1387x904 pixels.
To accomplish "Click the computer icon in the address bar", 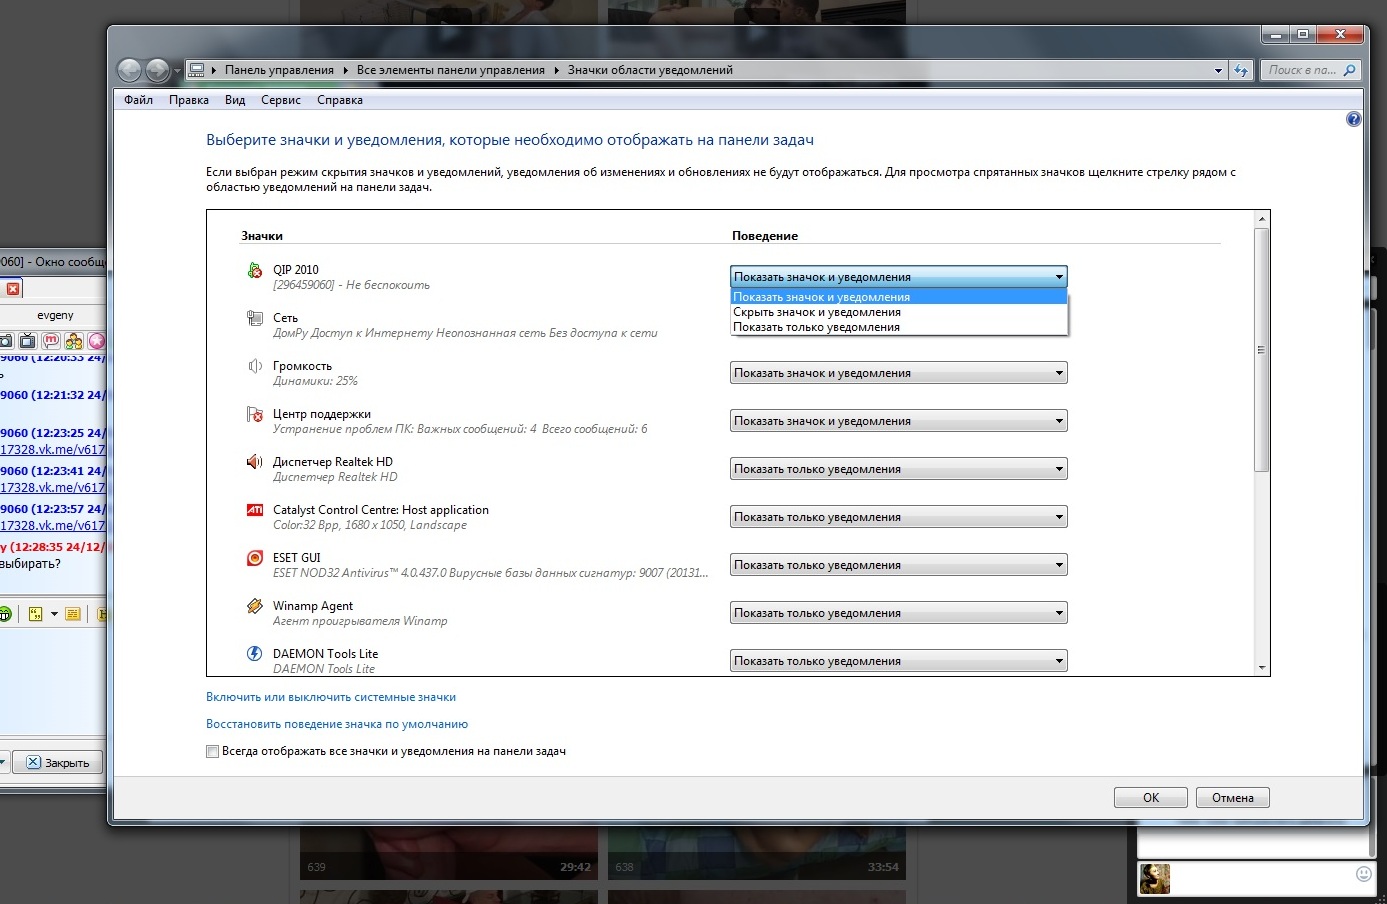I will coord(197,70).
